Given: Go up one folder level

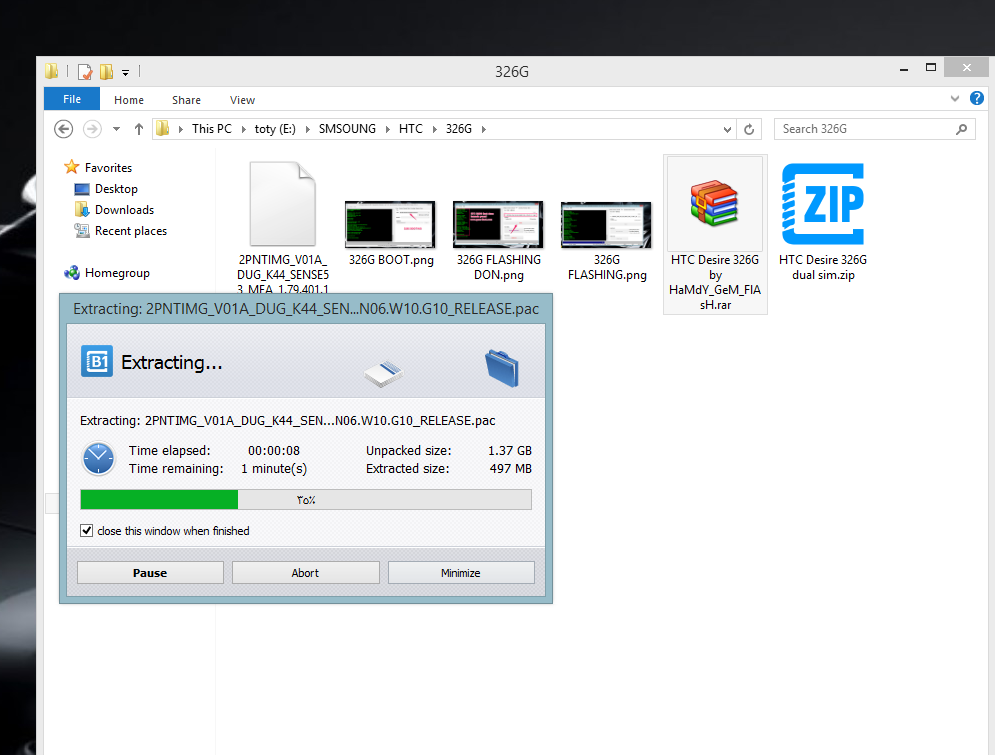Looking at the screenshot, I should (139, 129).
